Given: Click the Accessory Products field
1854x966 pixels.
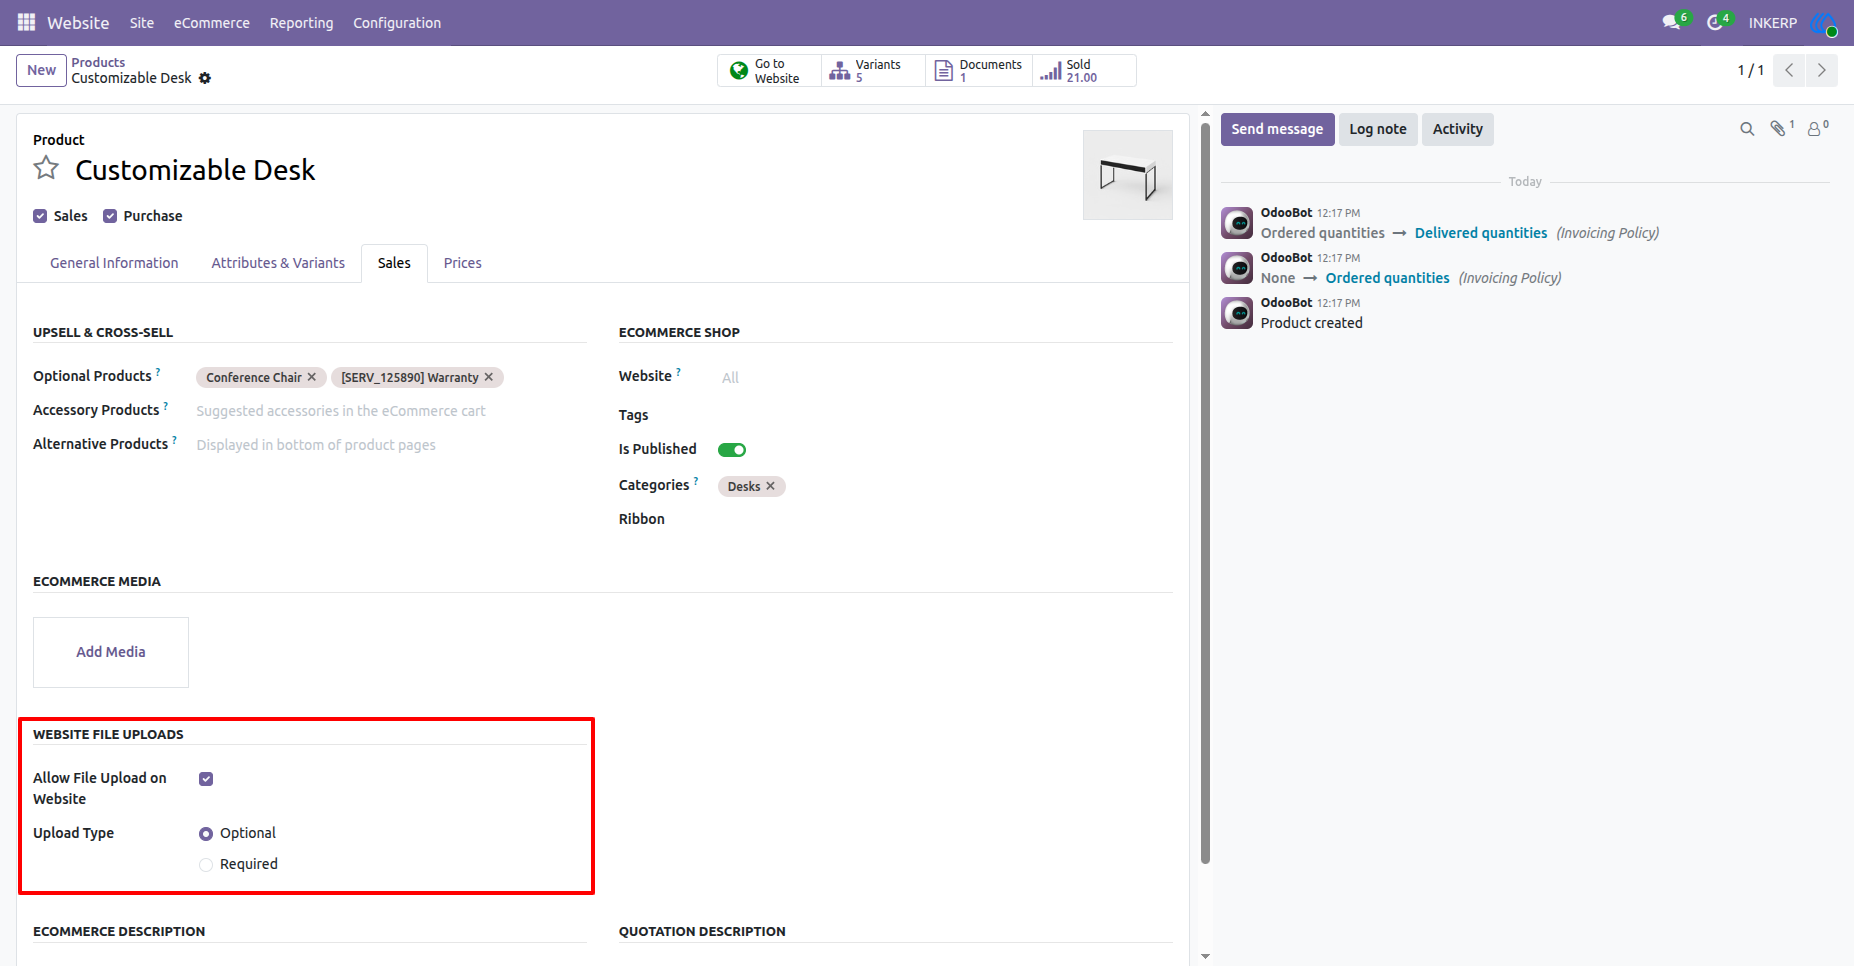Looking at the screenshot, I should (390, 411).
